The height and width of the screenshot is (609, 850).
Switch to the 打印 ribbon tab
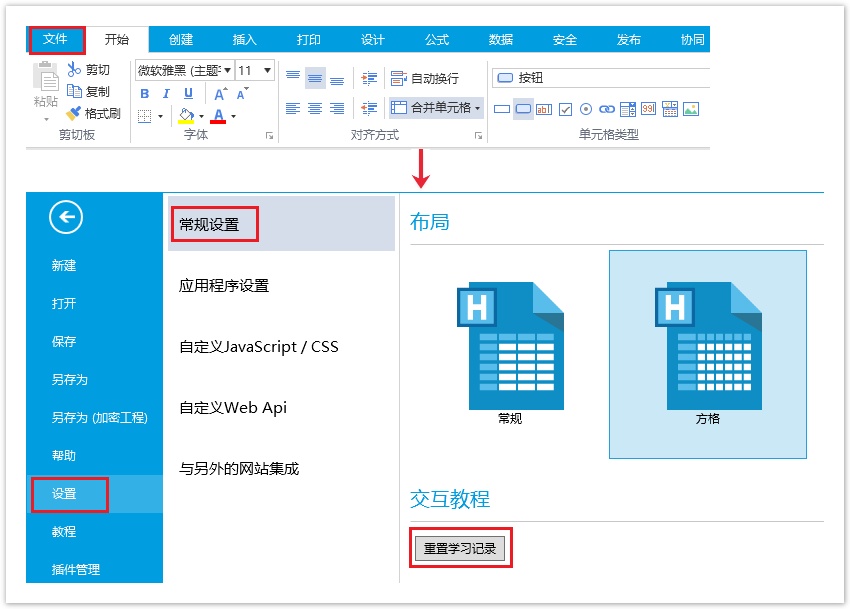click(308, 39)
